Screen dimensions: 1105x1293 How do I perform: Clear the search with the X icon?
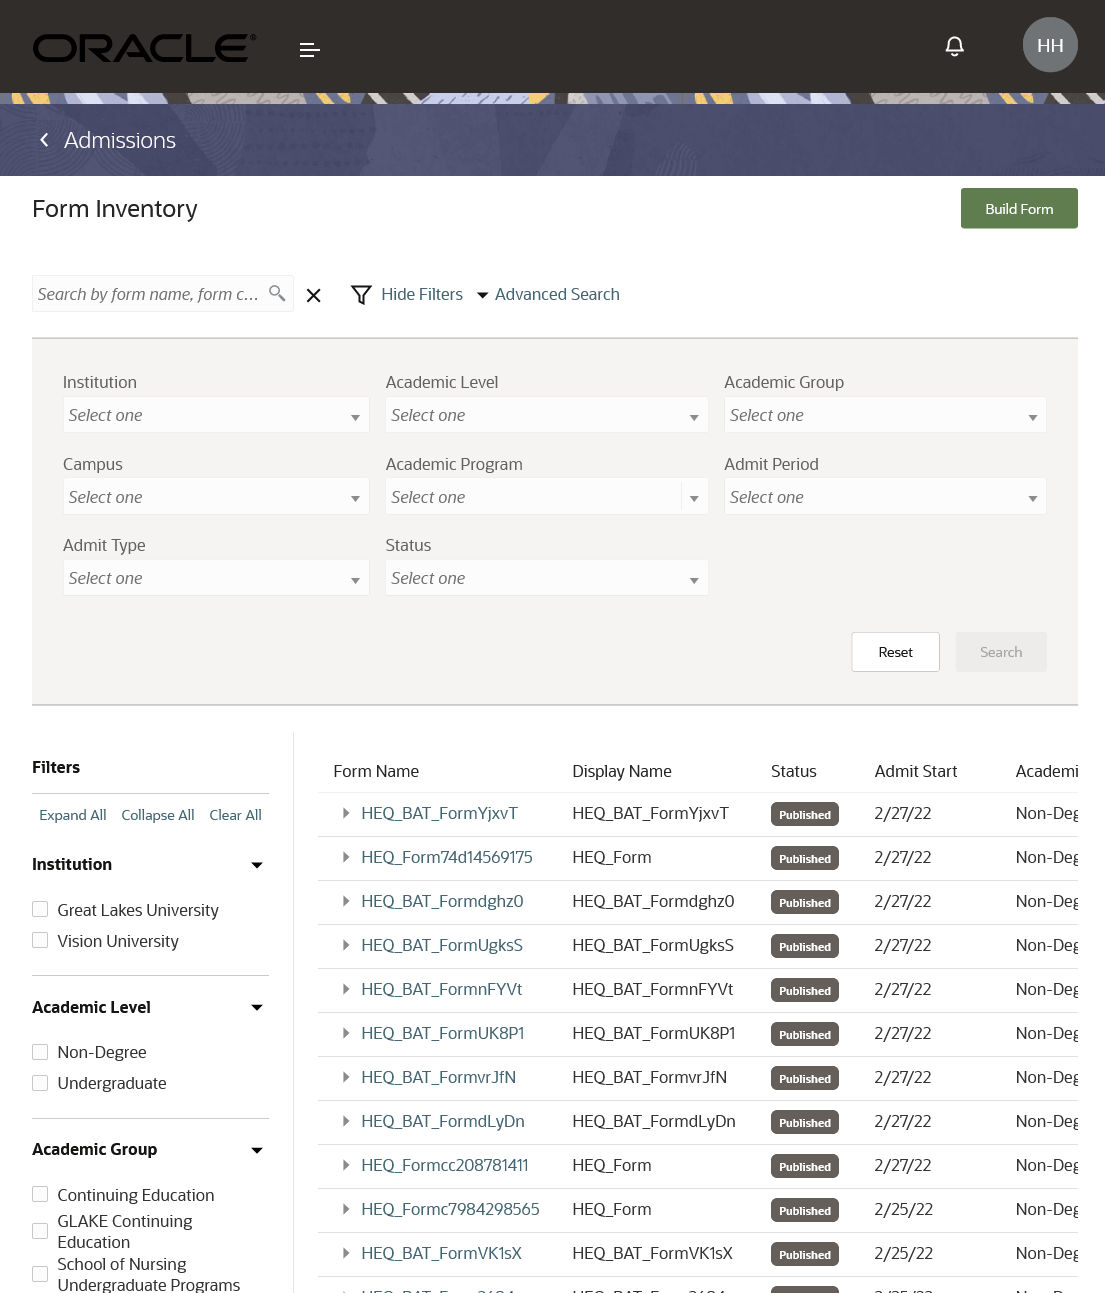click(x=313, y=295)
